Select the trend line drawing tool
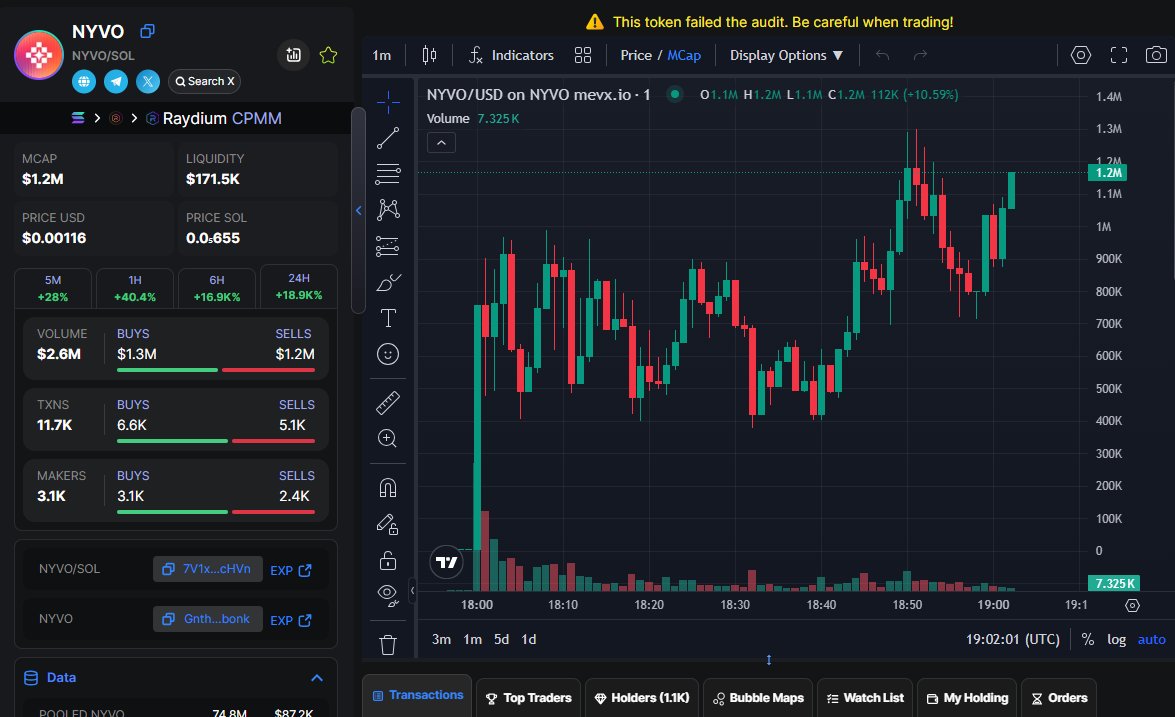 coord(387,138)
